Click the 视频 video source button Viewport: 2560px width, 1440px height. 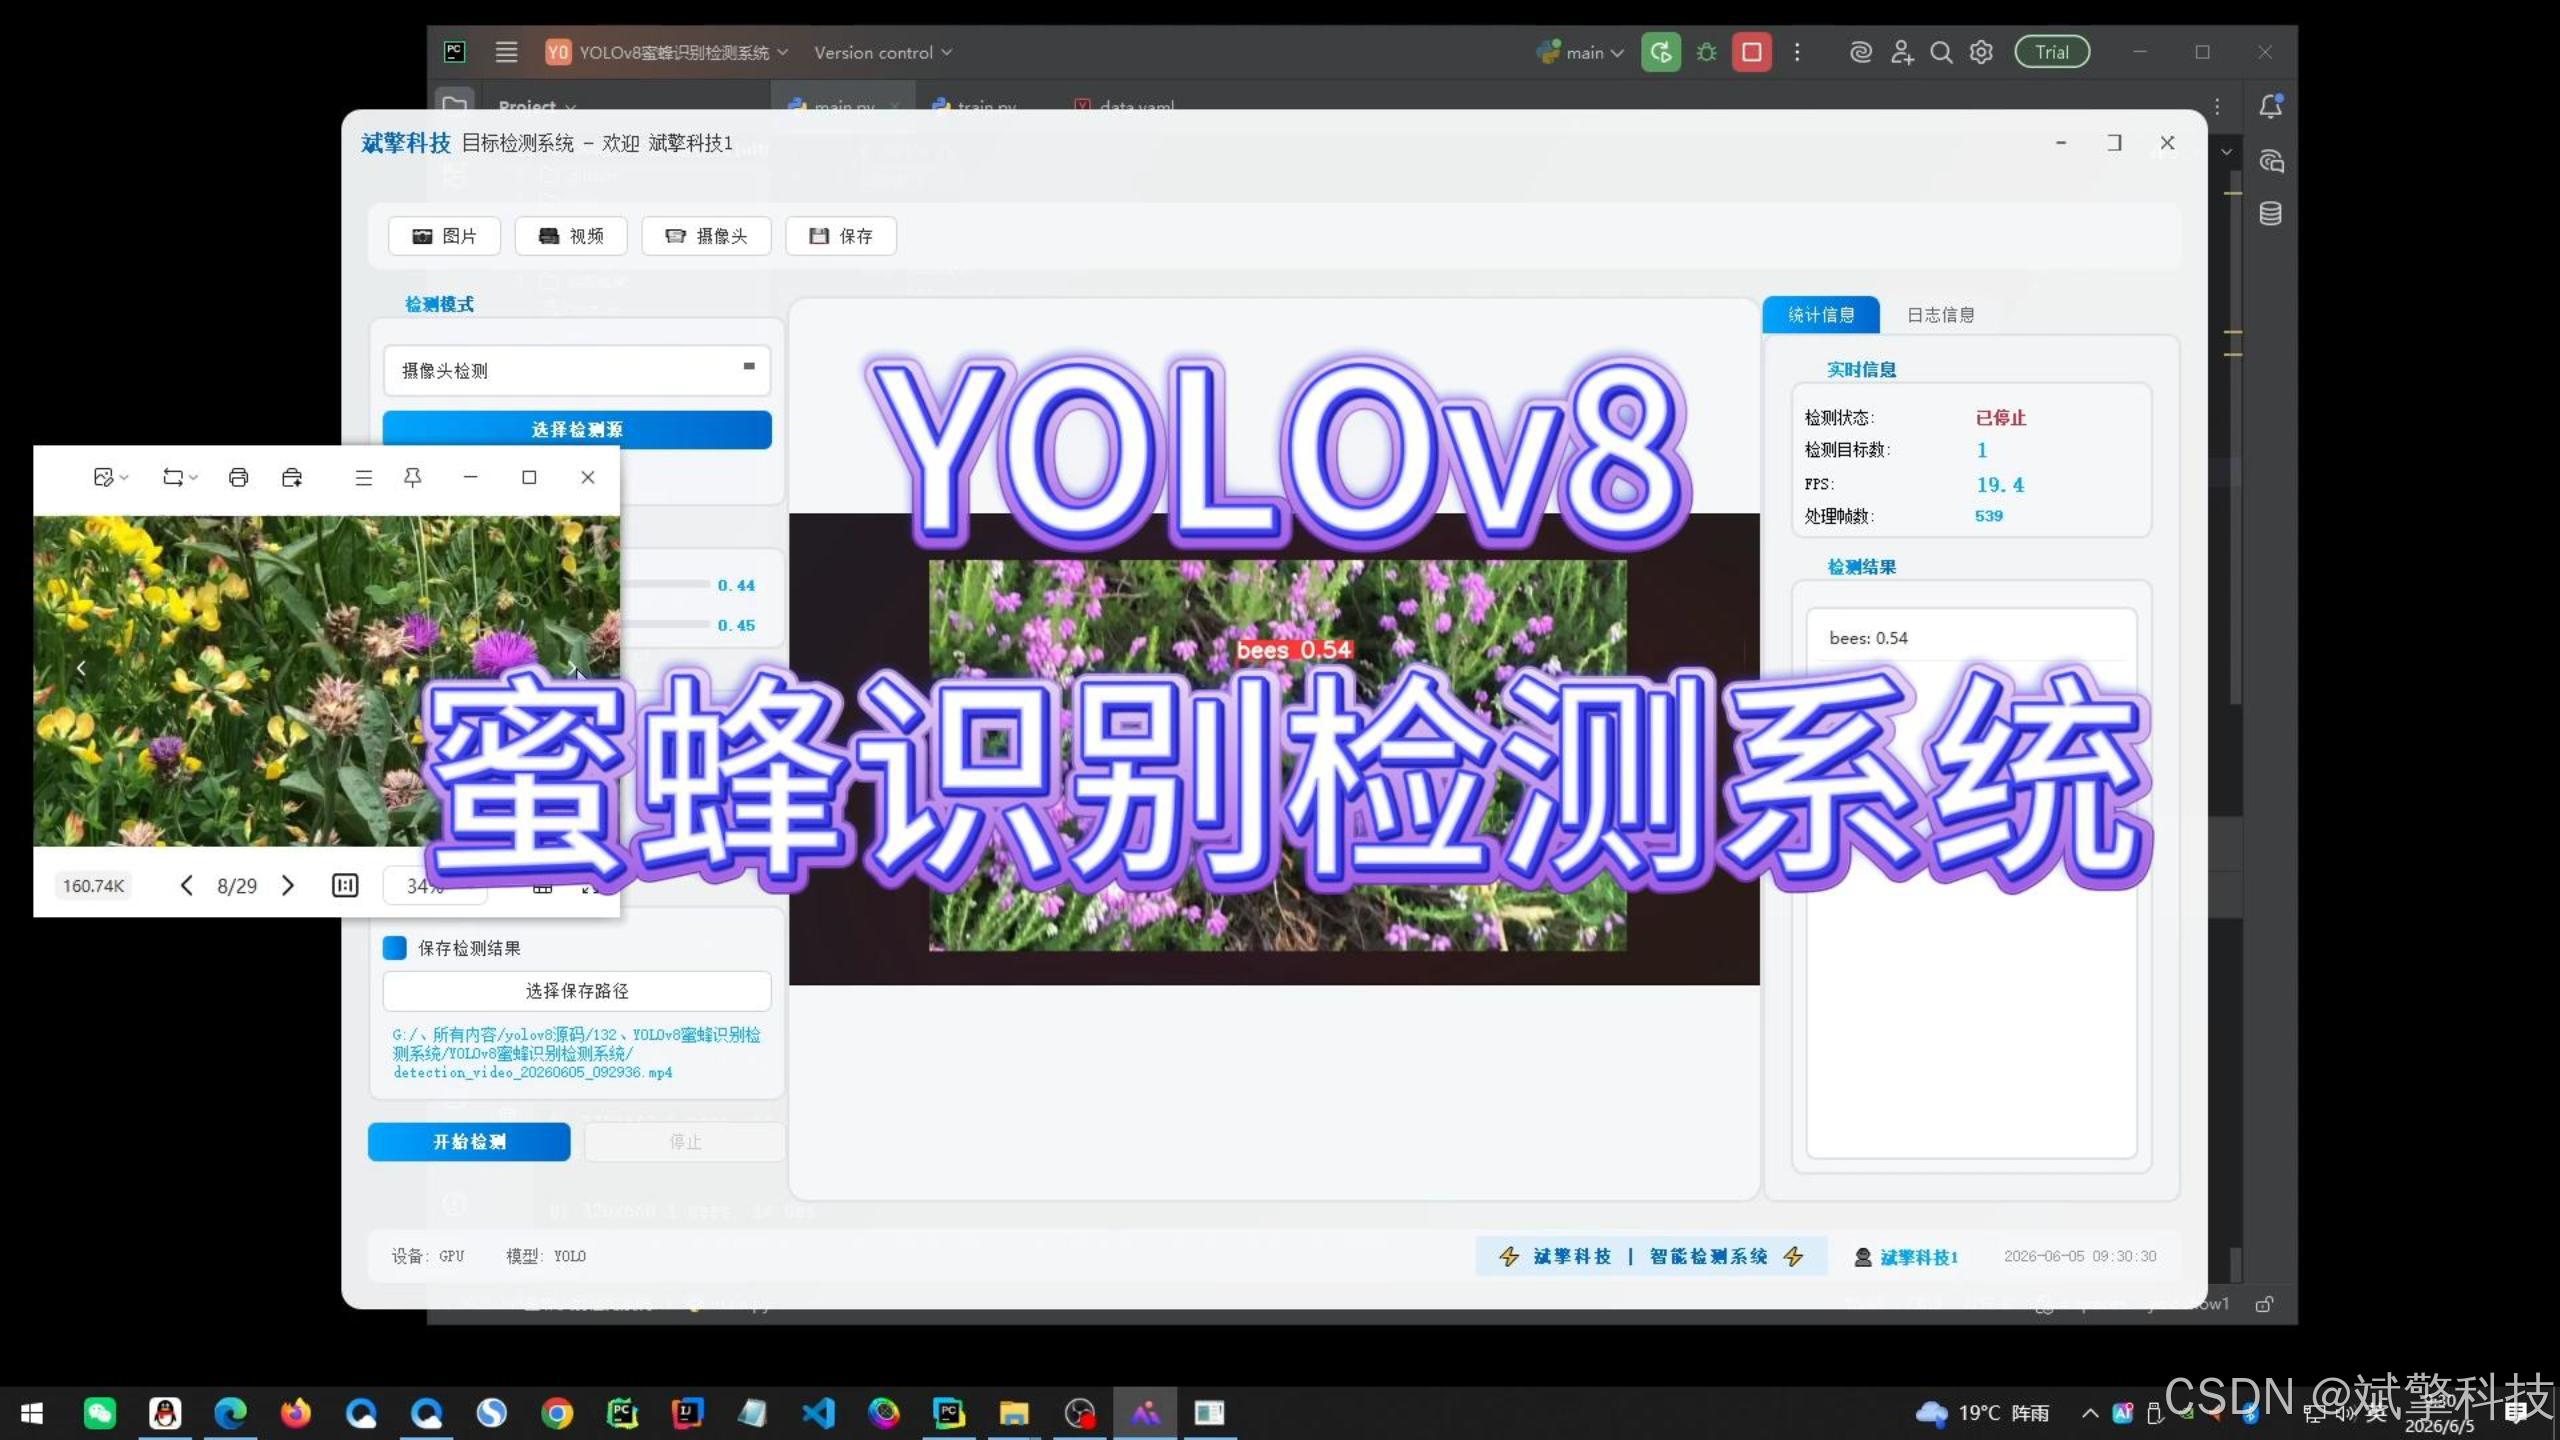click(571, 236)
